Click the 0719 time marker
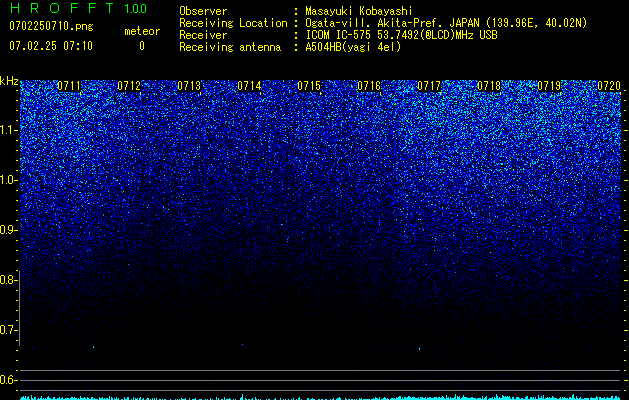 tap(549, 86)
